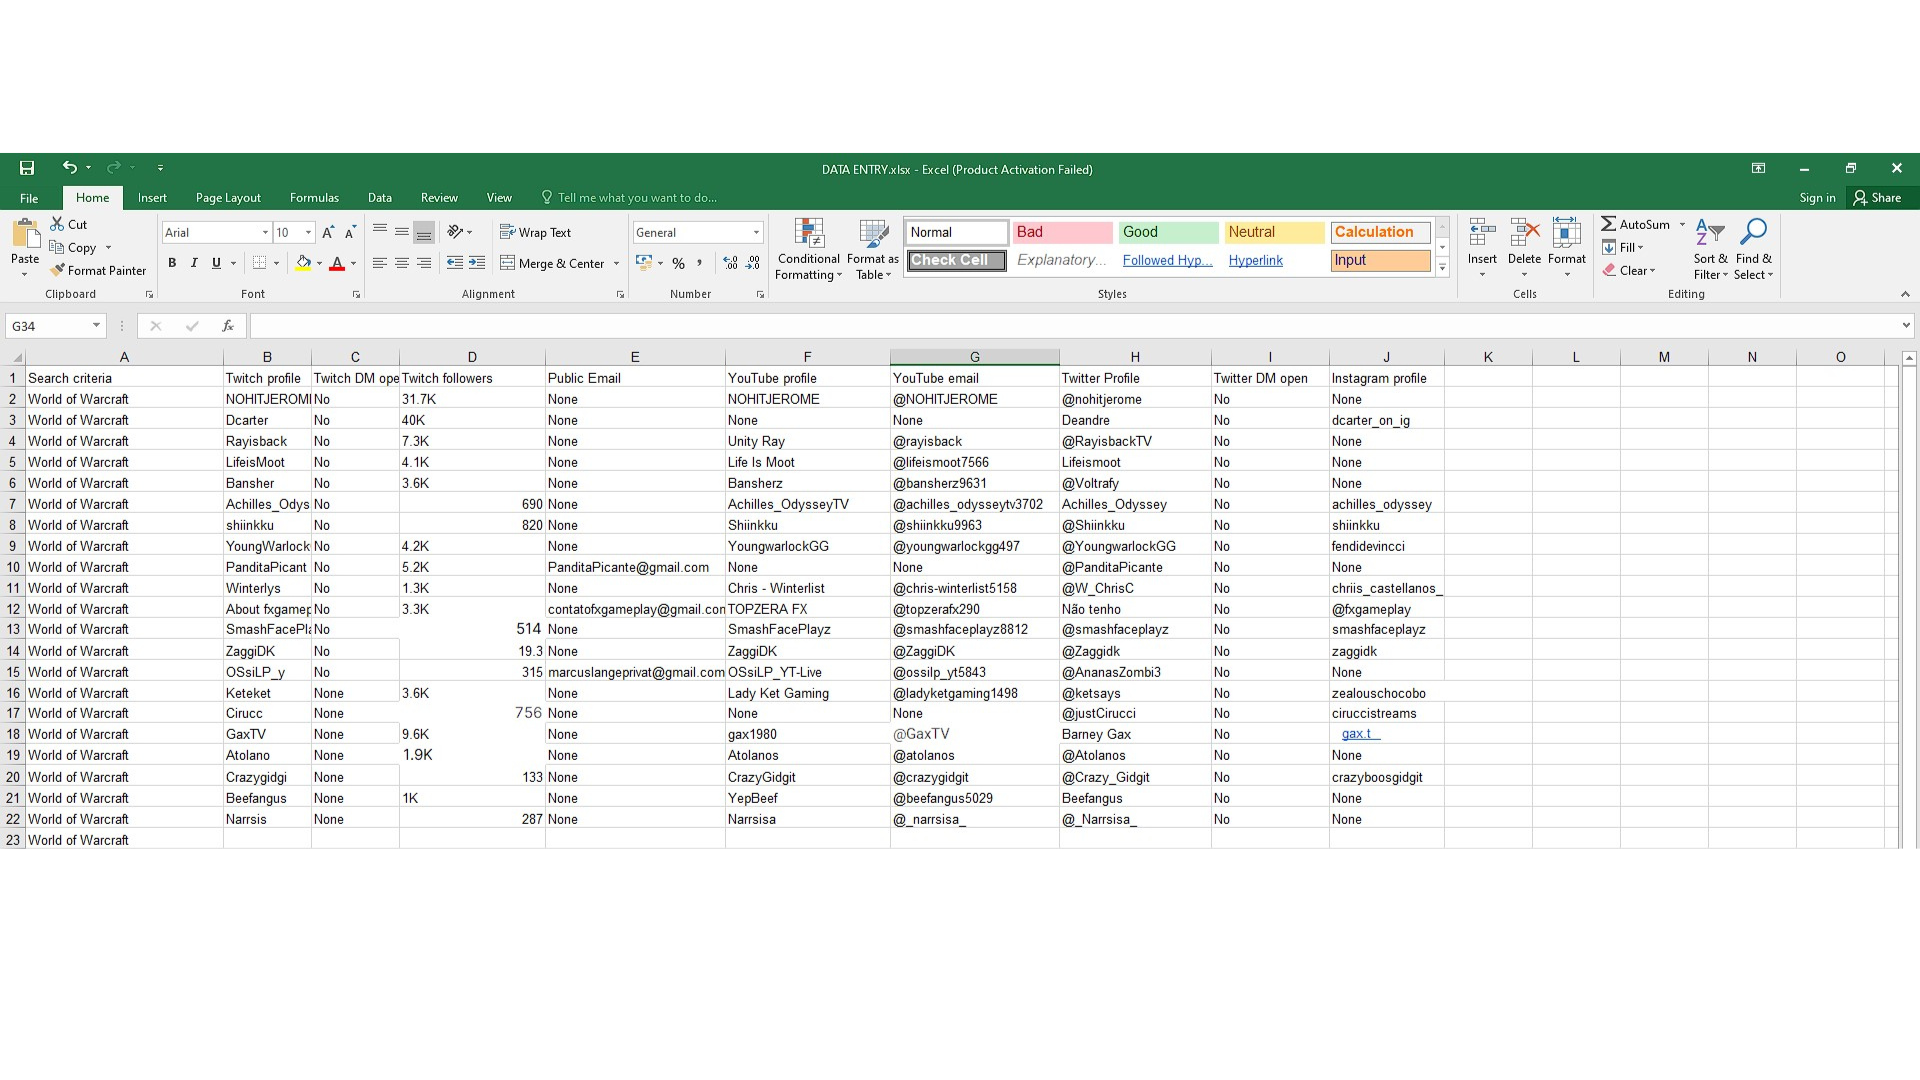Click the gax.t hyperlink cell
1920x1080 pixels.
(x=1358, y=734)
